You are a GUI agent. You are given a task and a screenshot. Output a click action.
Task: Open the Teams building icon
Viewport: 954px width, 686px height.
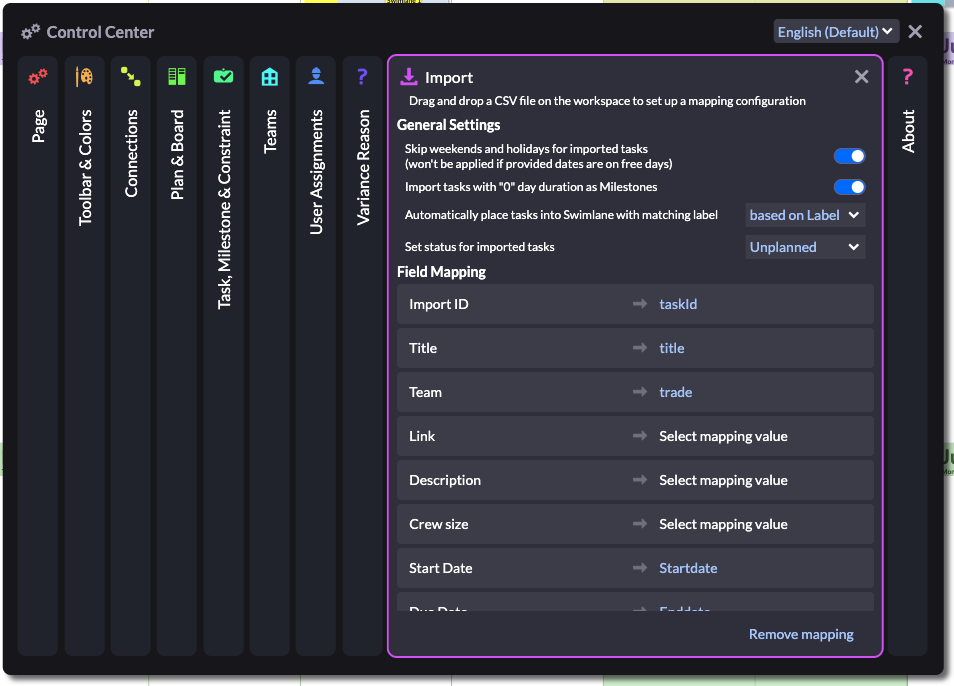tap(270, 77)
